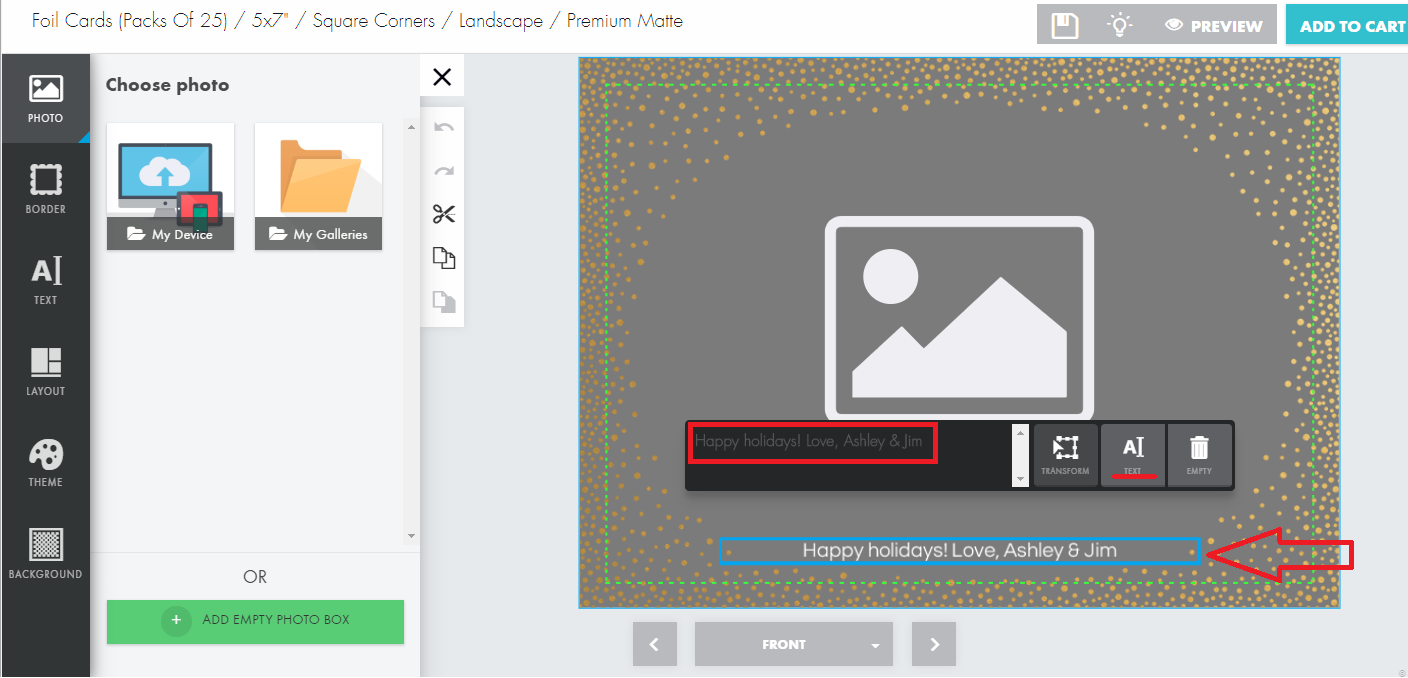
Task: Click the ADD TO CART button
Action: tap(1351, 26)
